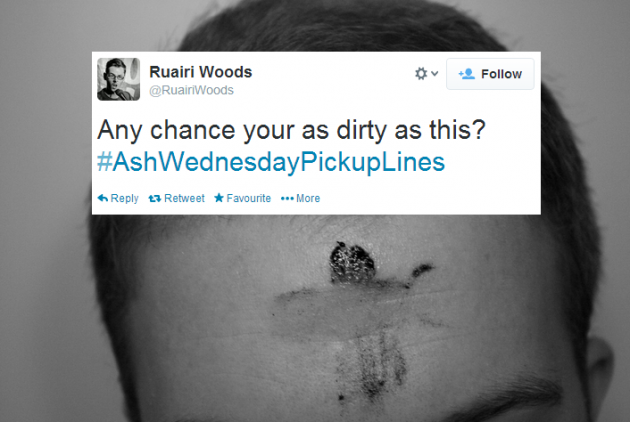Viewport: 630px width, 422px height.
Task: Click the person-plus icon in Follow
Action: (x=467, y=74)
